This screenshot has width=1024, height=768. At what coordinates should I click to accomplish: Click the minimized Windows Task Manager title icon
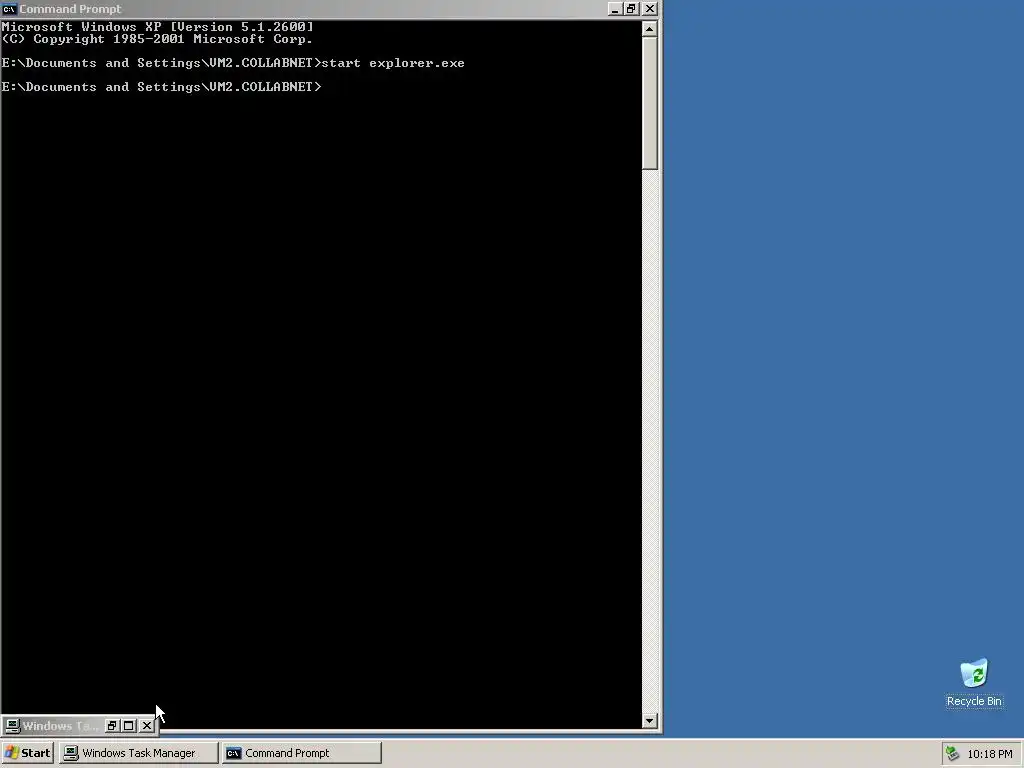click(12, 726)
